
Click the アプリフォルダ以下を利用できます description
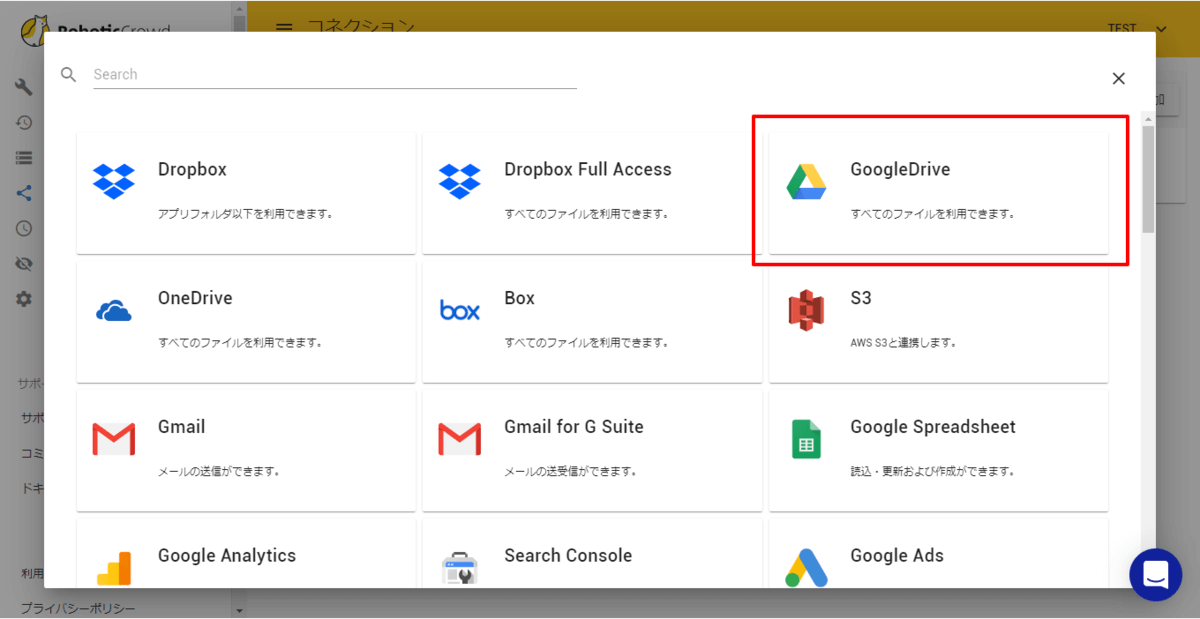(245, 214)
